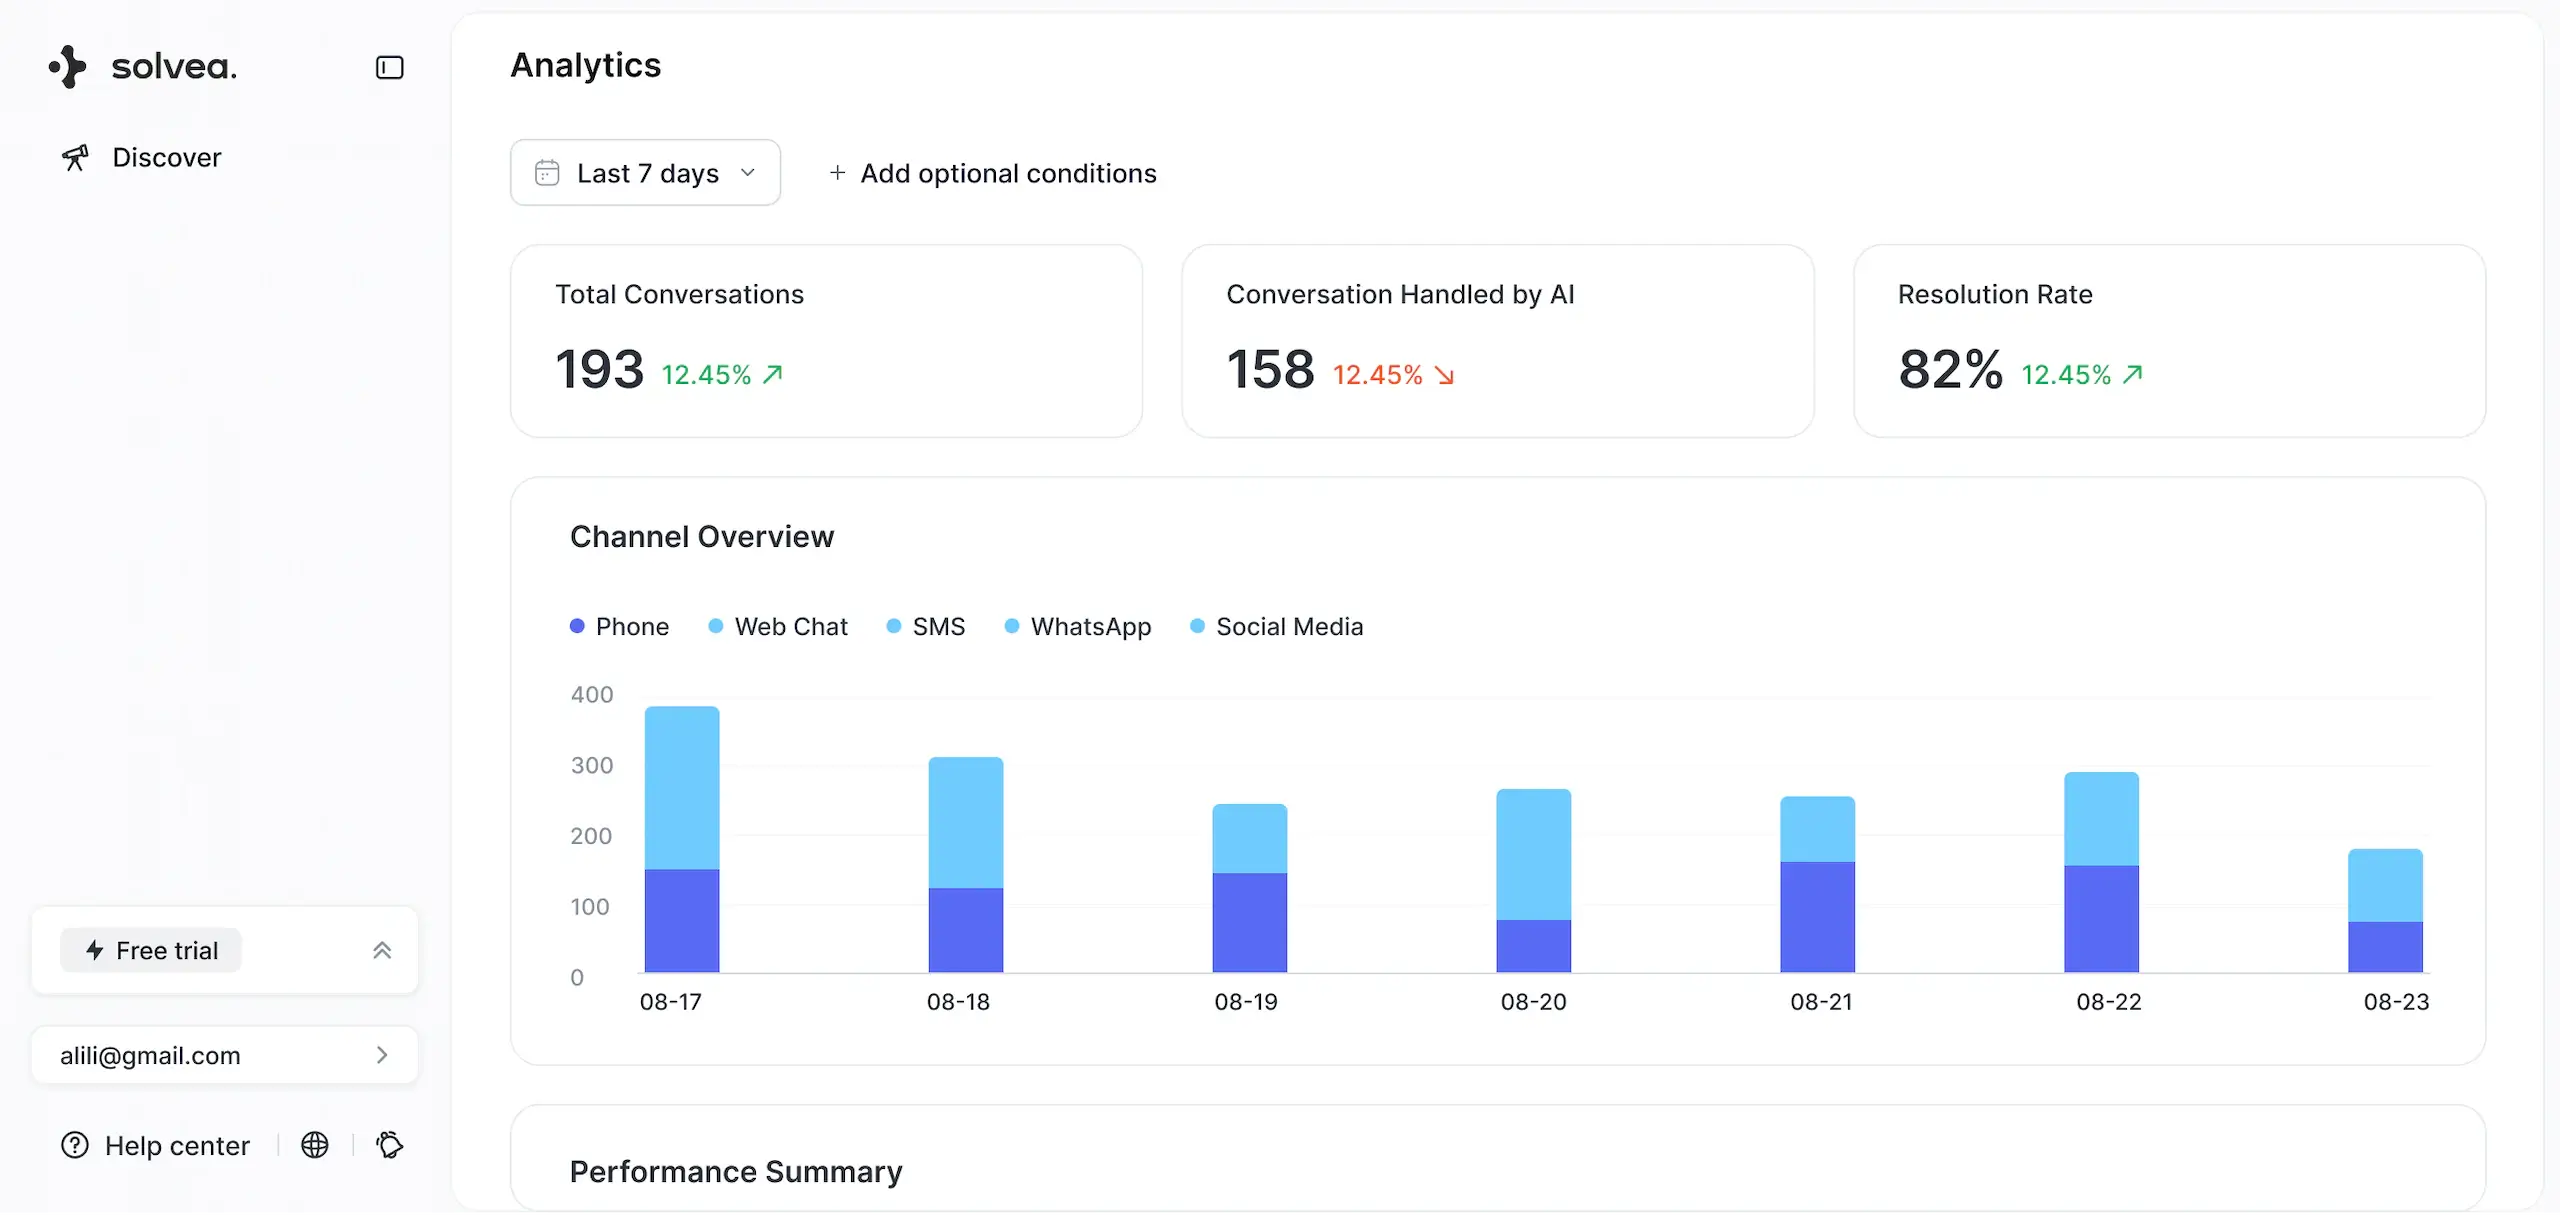Click the Free trial badge
The height and width of the screenshot is (1231, 2560).
151,950
